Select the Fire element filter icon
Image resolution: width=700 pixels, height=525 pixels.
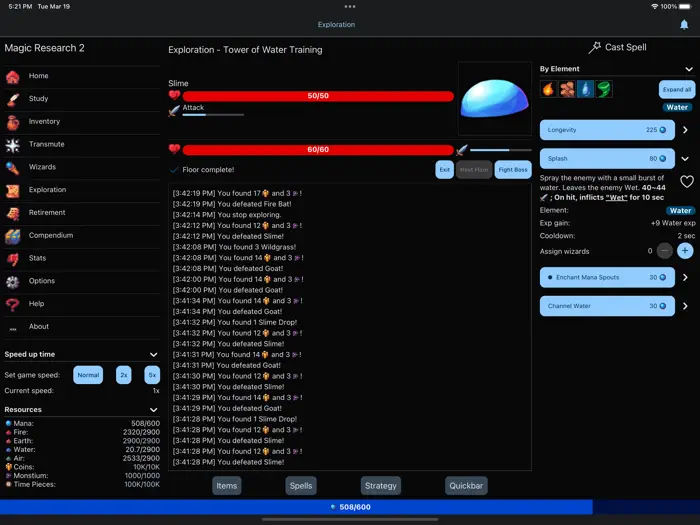[548, 89]
